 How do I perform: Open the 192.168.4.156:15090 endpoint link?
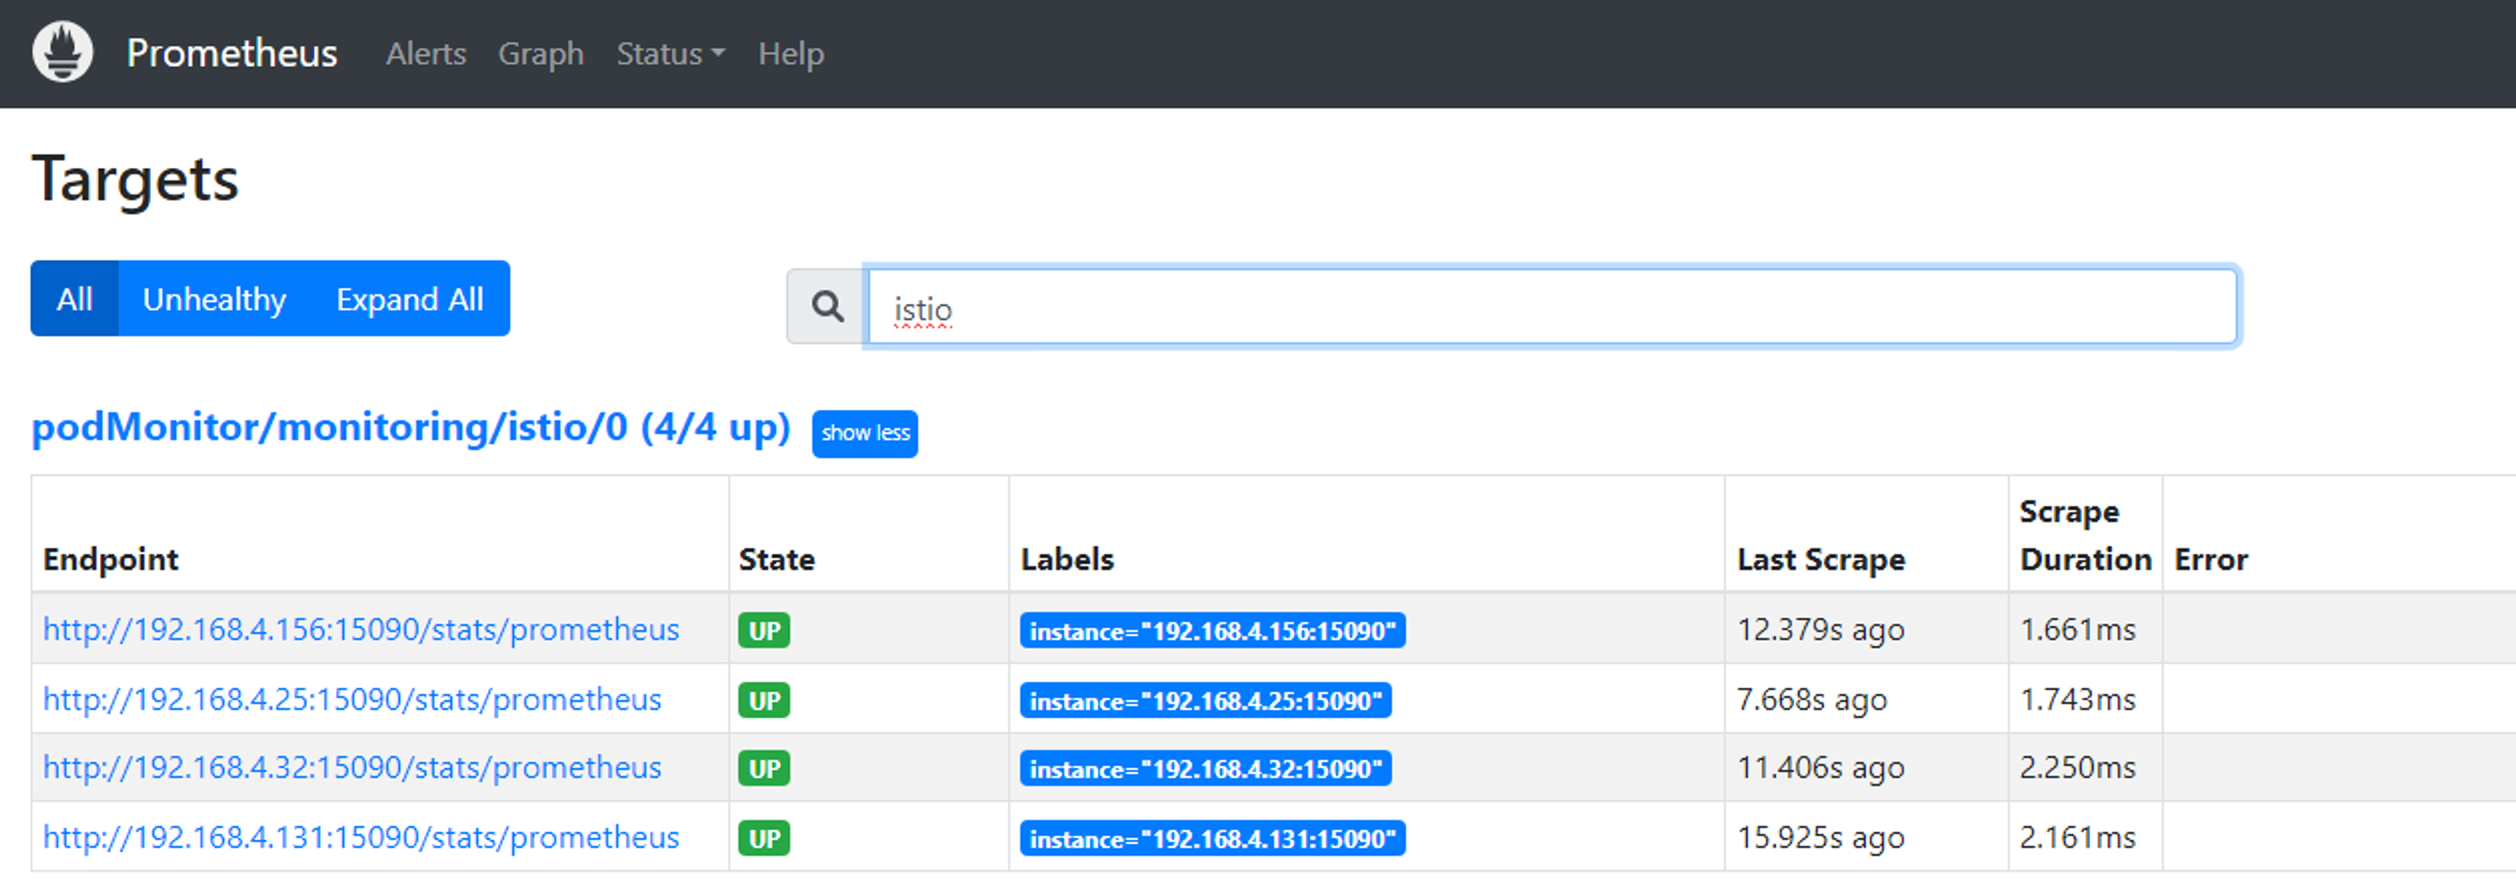click(x=361, y=630)
